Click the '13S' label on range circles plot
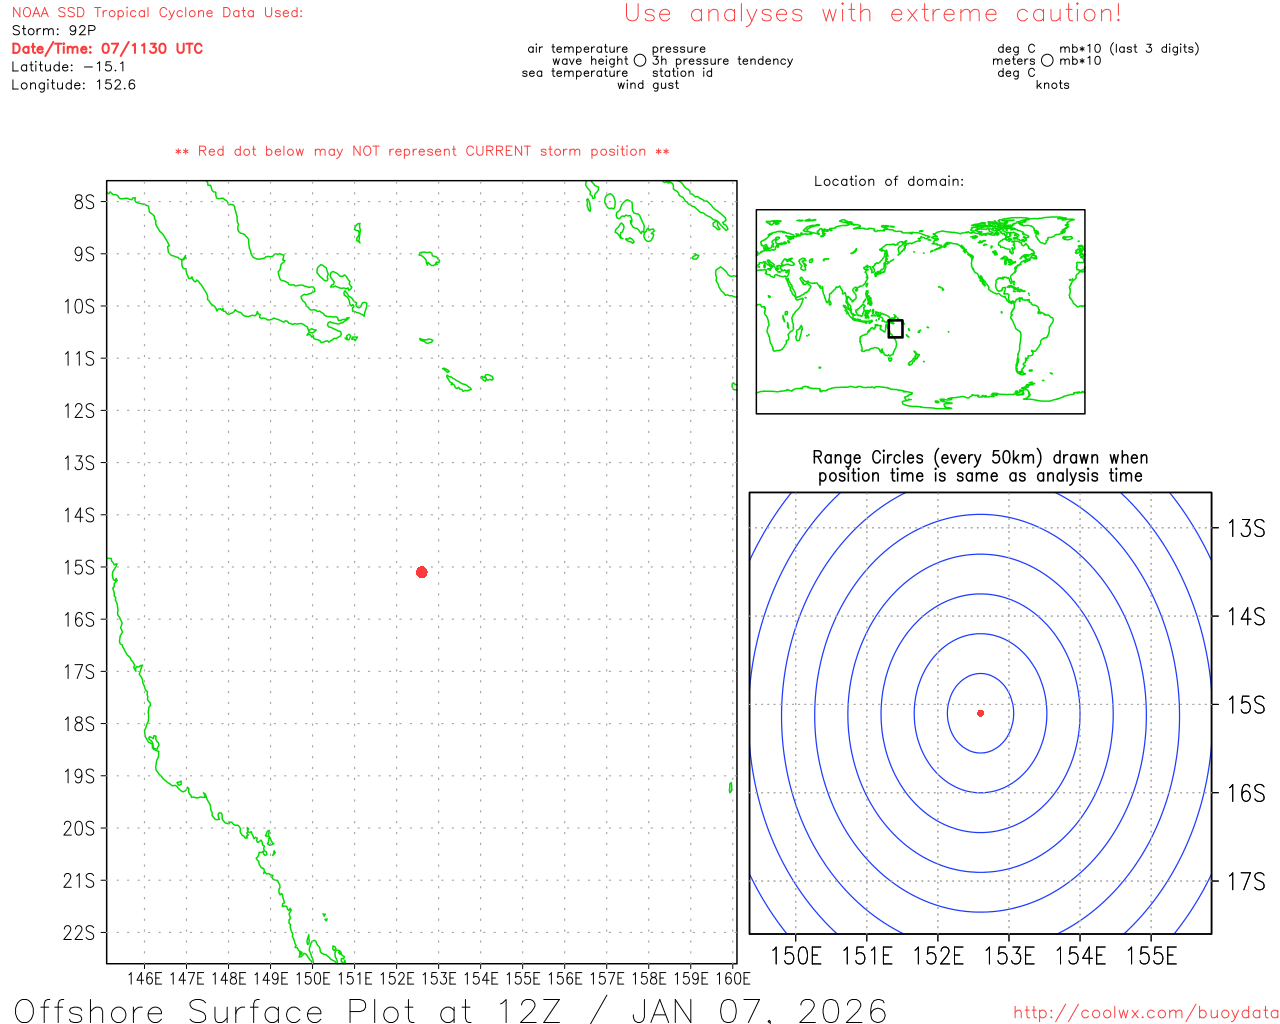 pos(1247,529)
